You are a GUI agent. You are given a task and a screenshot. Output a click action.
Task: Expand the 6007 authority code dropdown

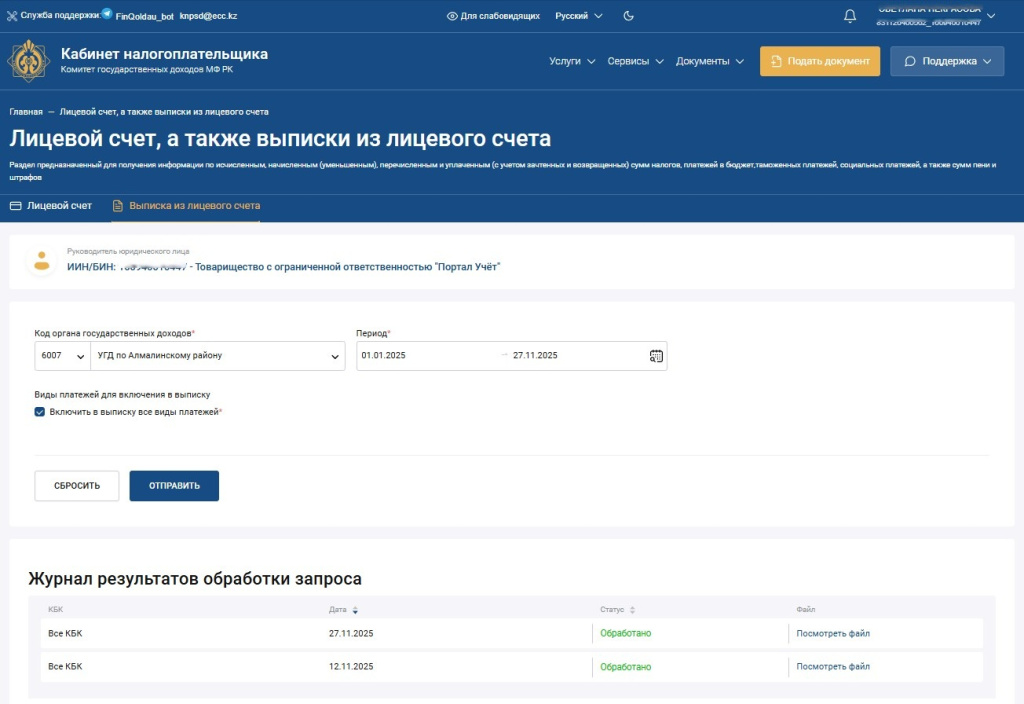coord(61,356)
